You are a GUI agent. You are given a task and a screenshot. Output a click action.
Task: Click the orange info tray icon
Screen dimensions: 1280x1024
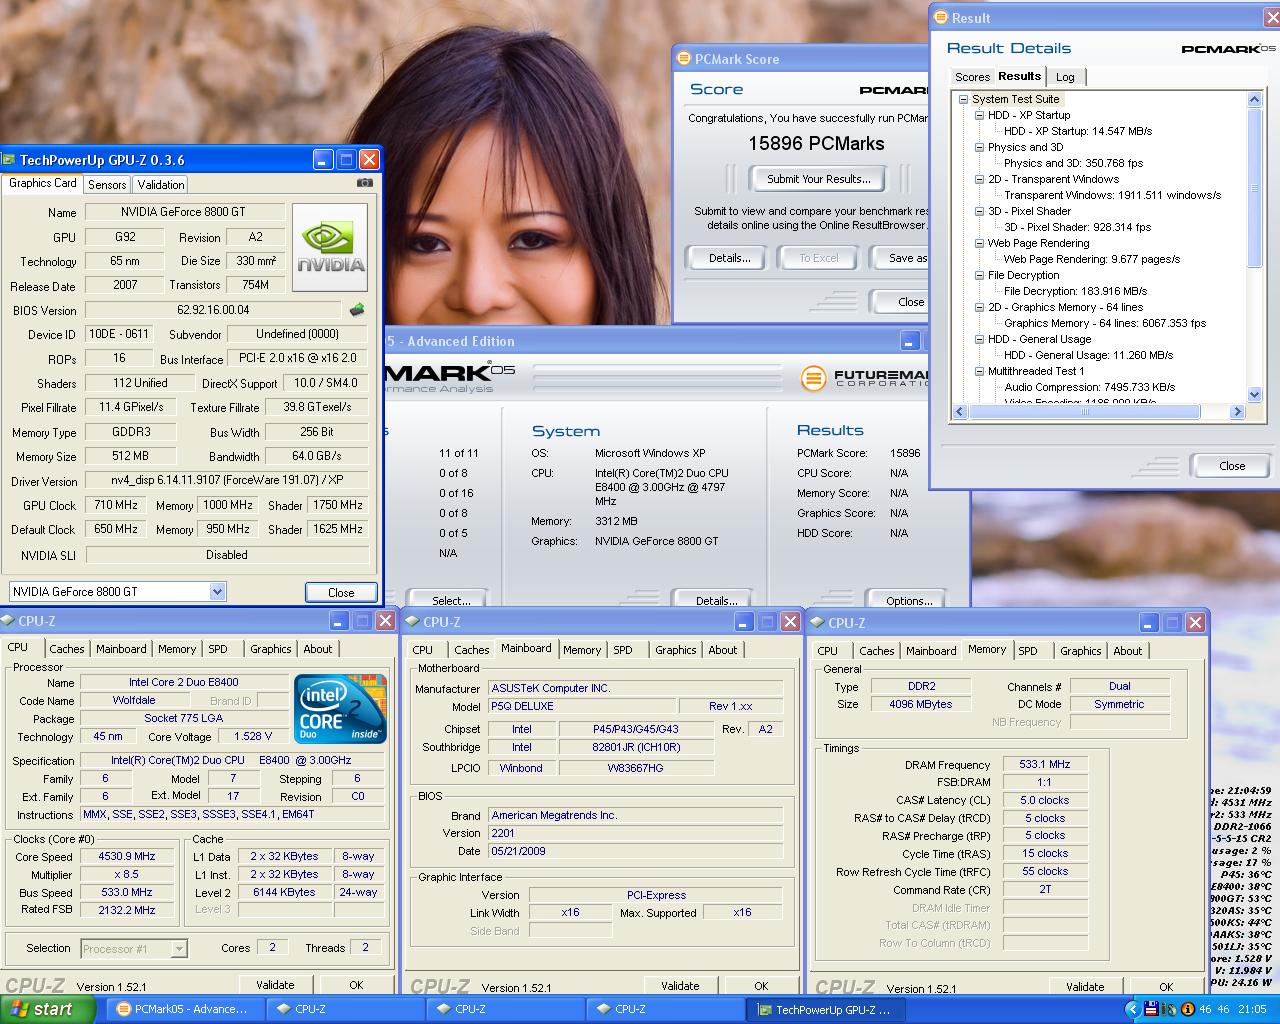coord(1187,1010)
